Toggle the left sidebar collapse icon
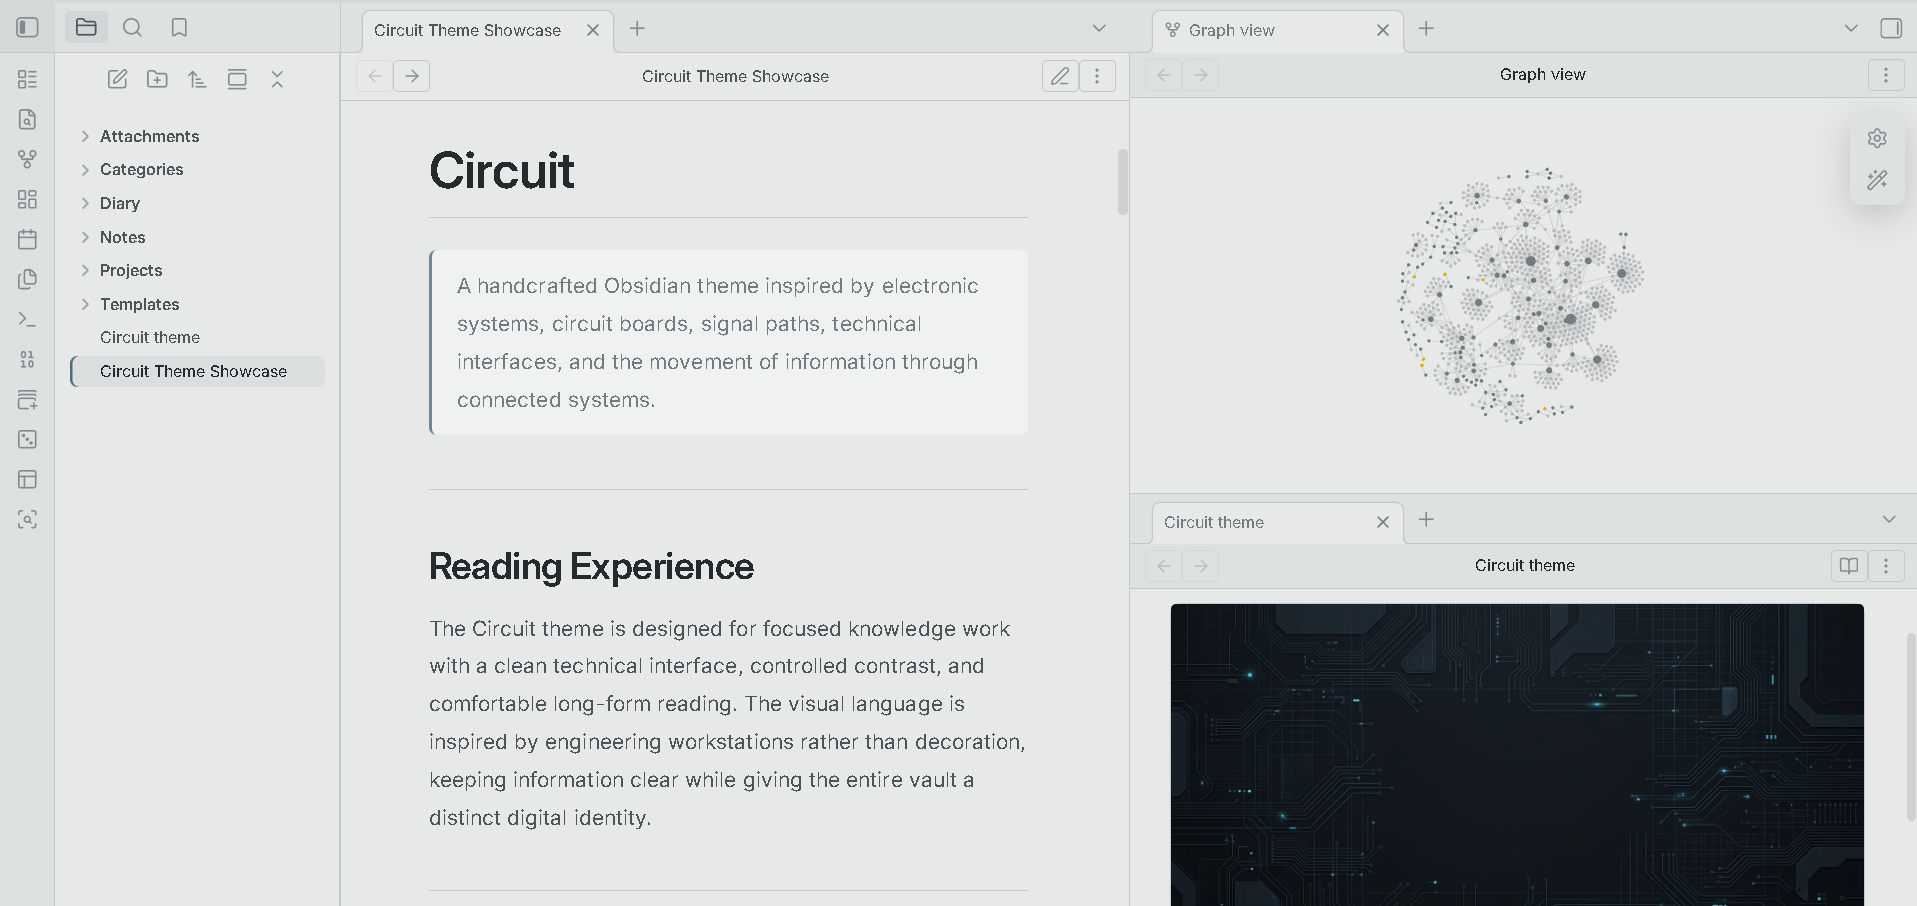This screenshot has height=906, width=1917. (28, 28)
